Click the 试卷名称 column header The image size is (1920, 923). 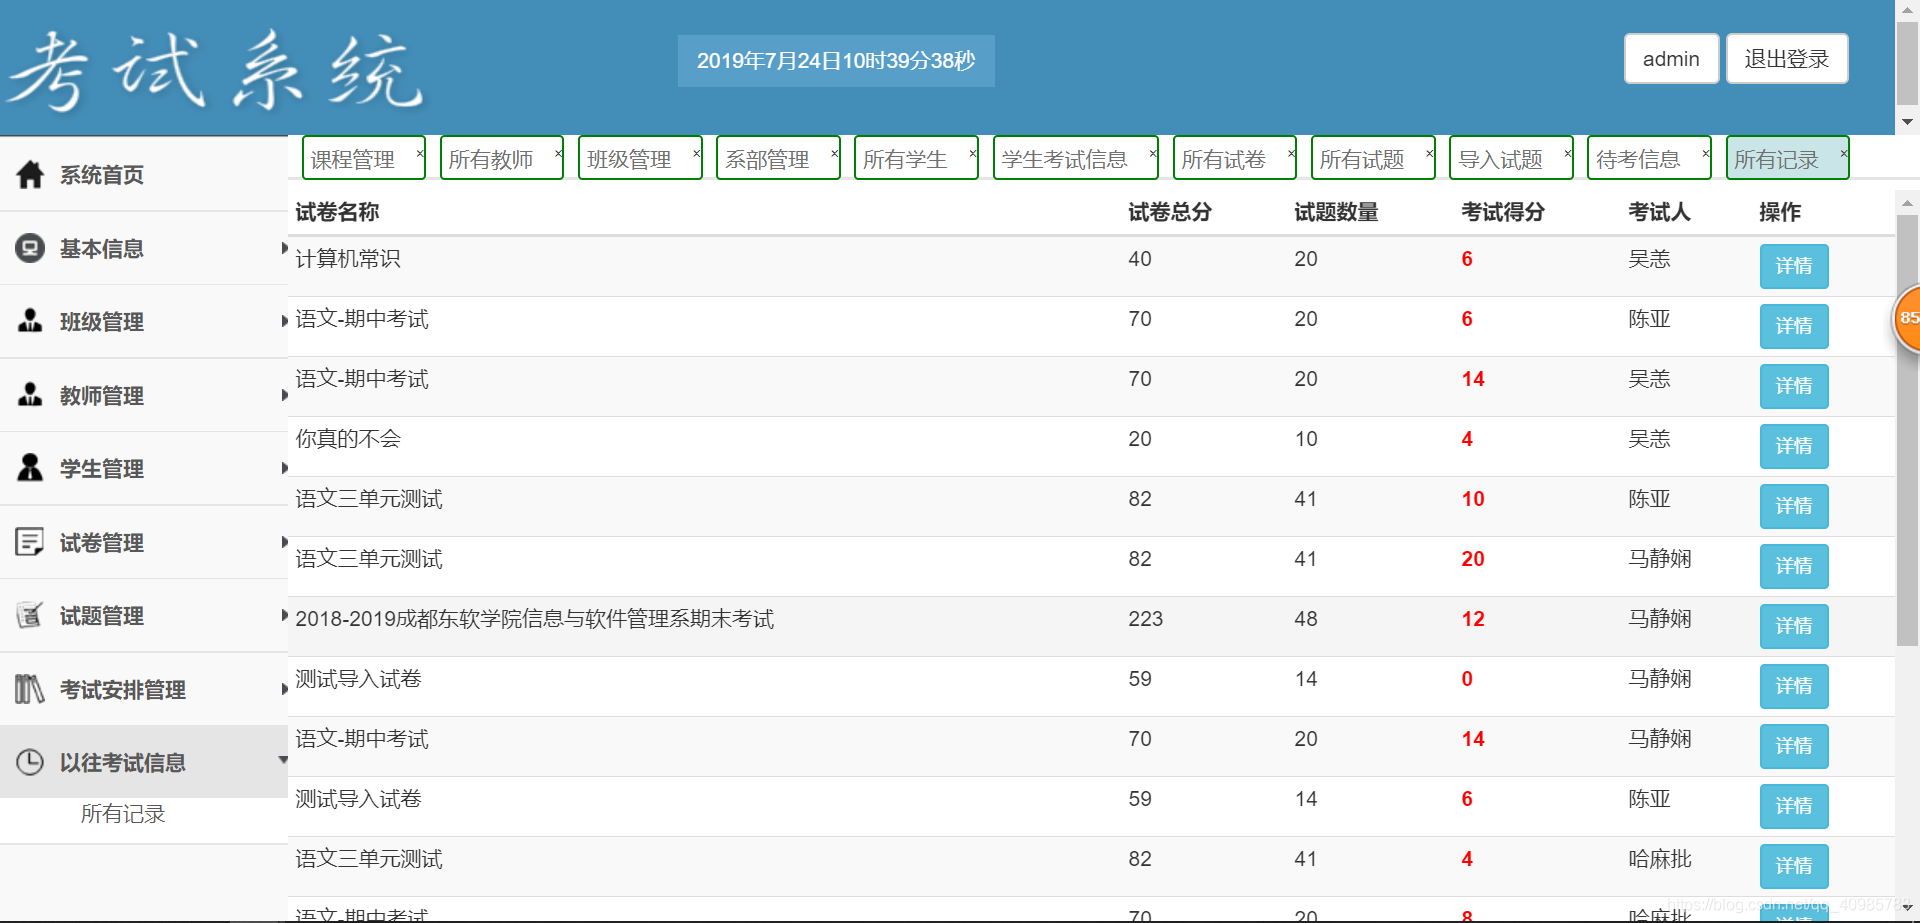click(337, 212)
